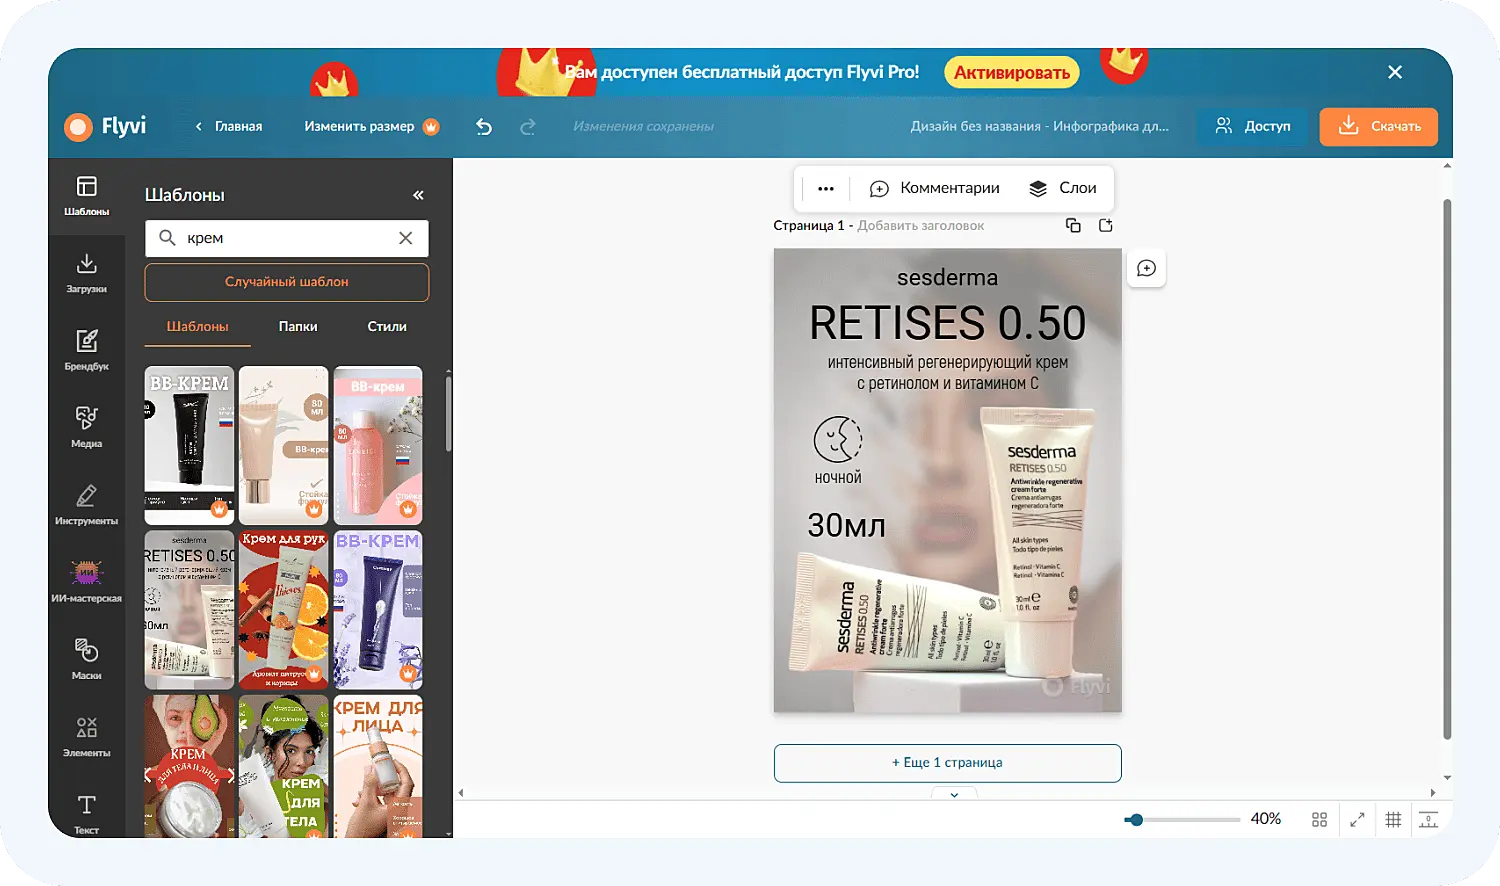The image size is (1500, 886).
Task: Open the grid view of pages
Action: pyautogui.click(x=1319, y=820)
